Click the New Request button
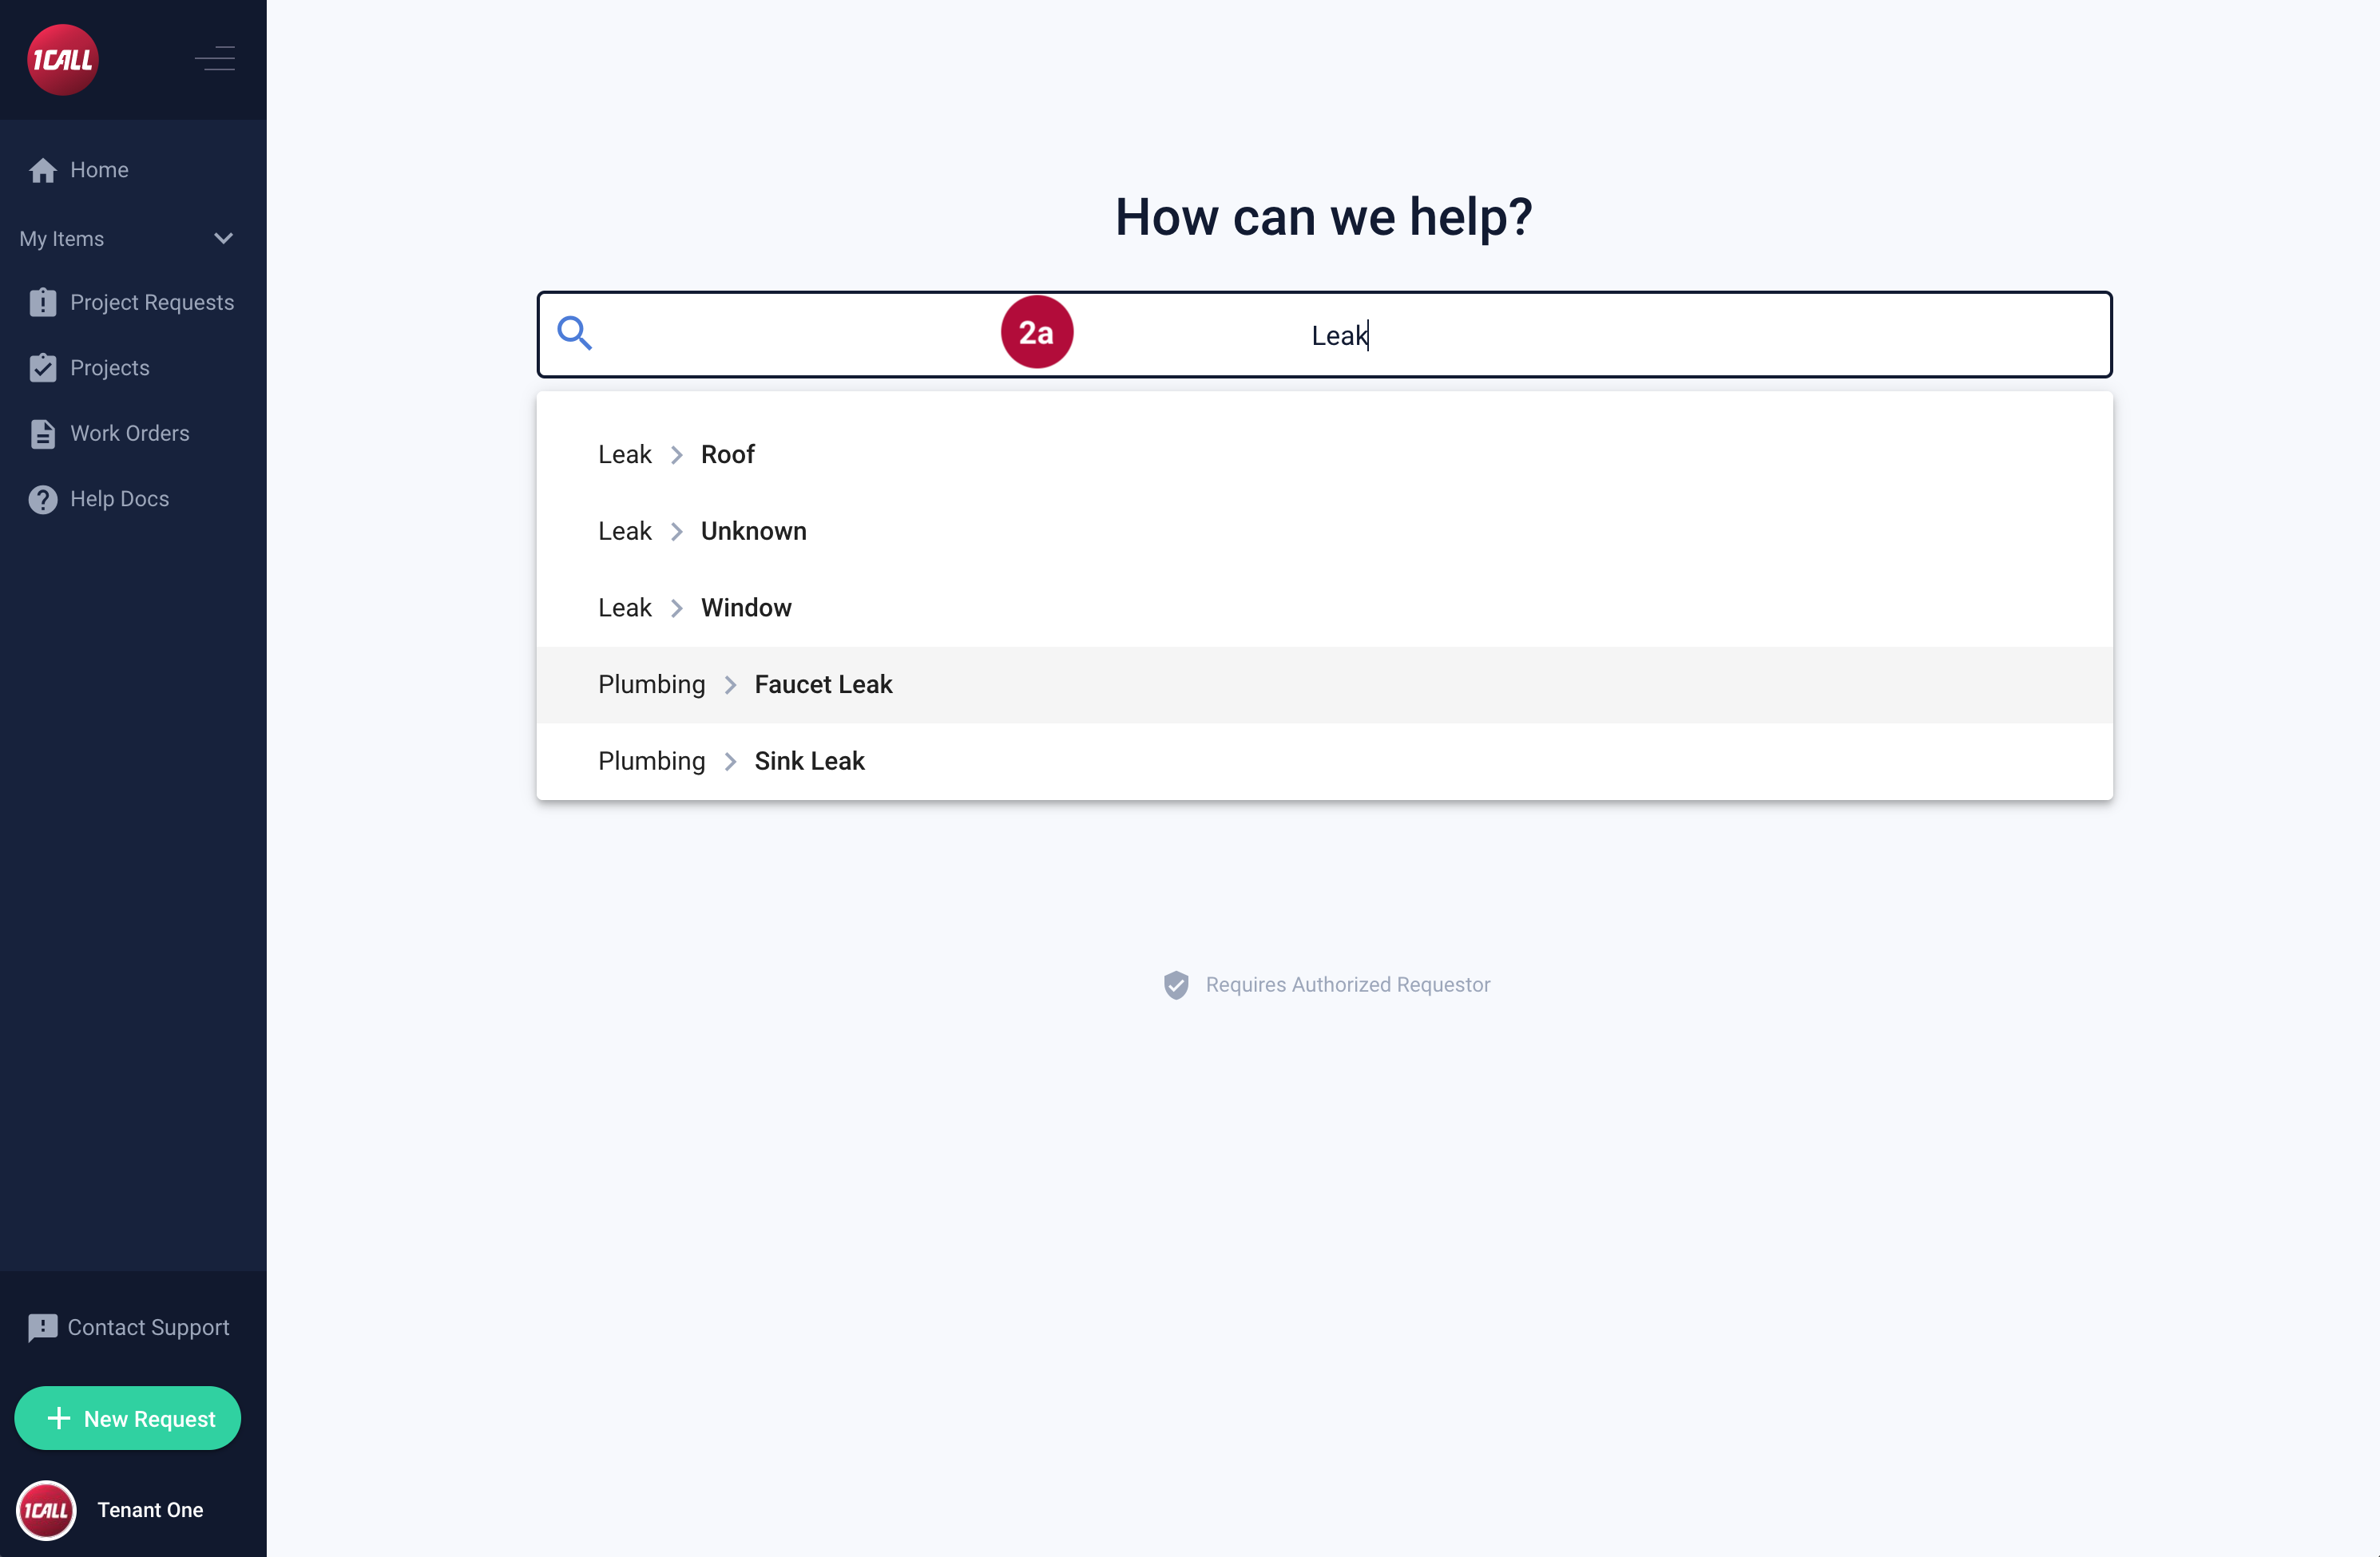 128,1418
